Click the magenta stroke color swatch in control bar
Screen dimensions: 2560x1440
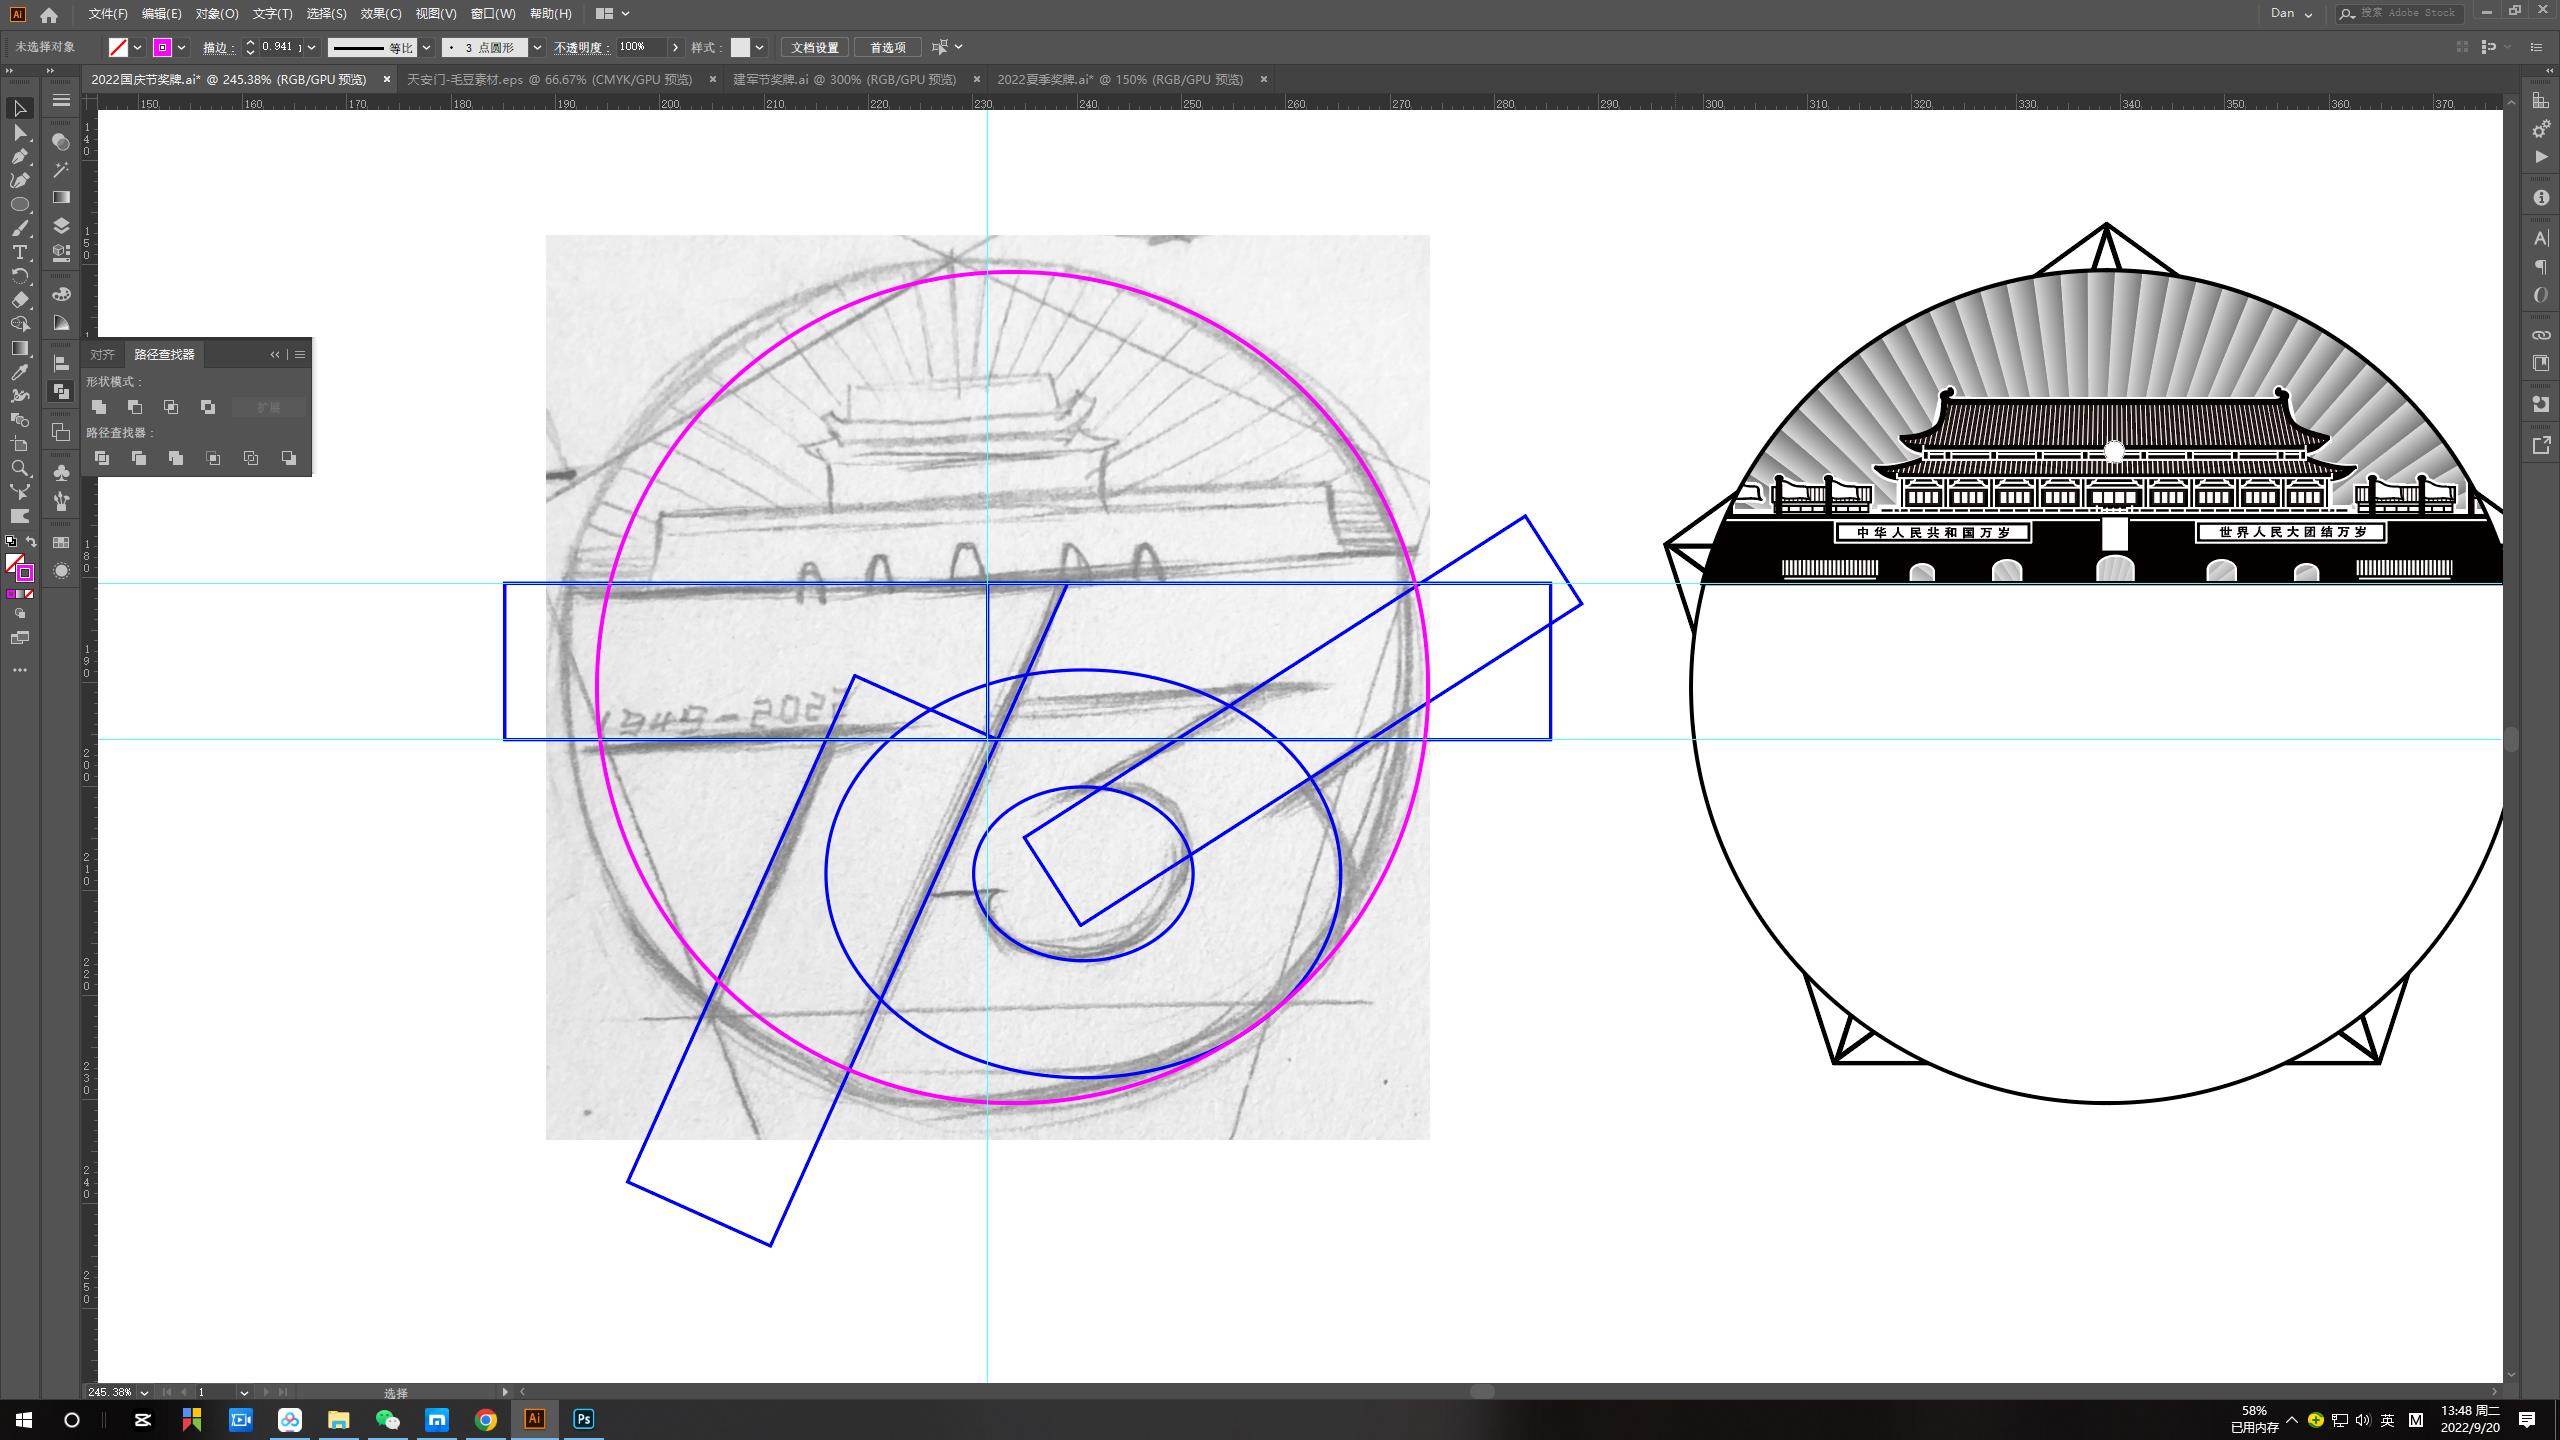162,47
